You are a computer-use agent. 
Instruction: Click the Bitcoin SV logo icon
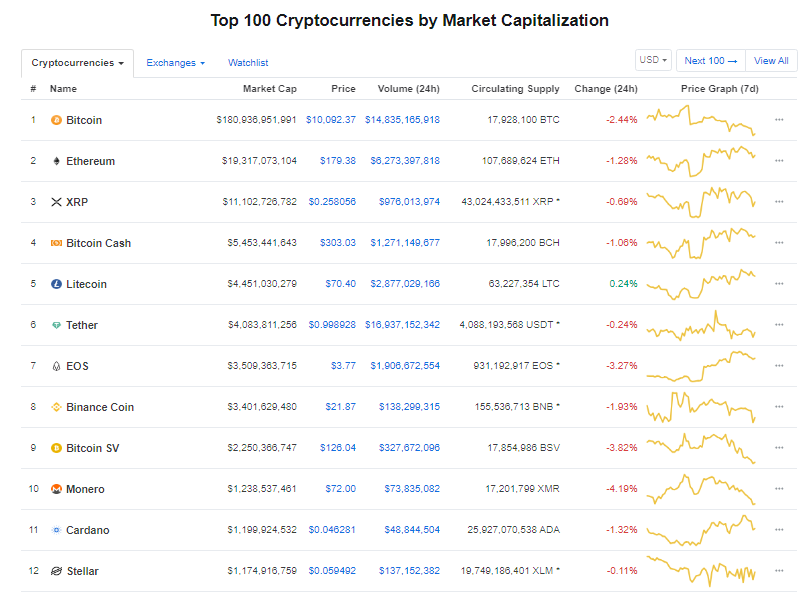56,448
